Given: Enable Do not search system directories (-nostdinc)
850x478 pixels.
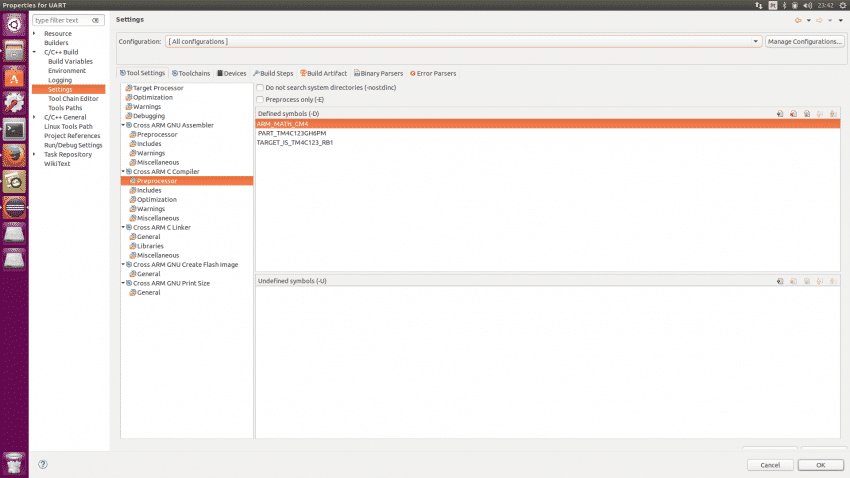Looking at the screenshot, I should coord(260,88).
